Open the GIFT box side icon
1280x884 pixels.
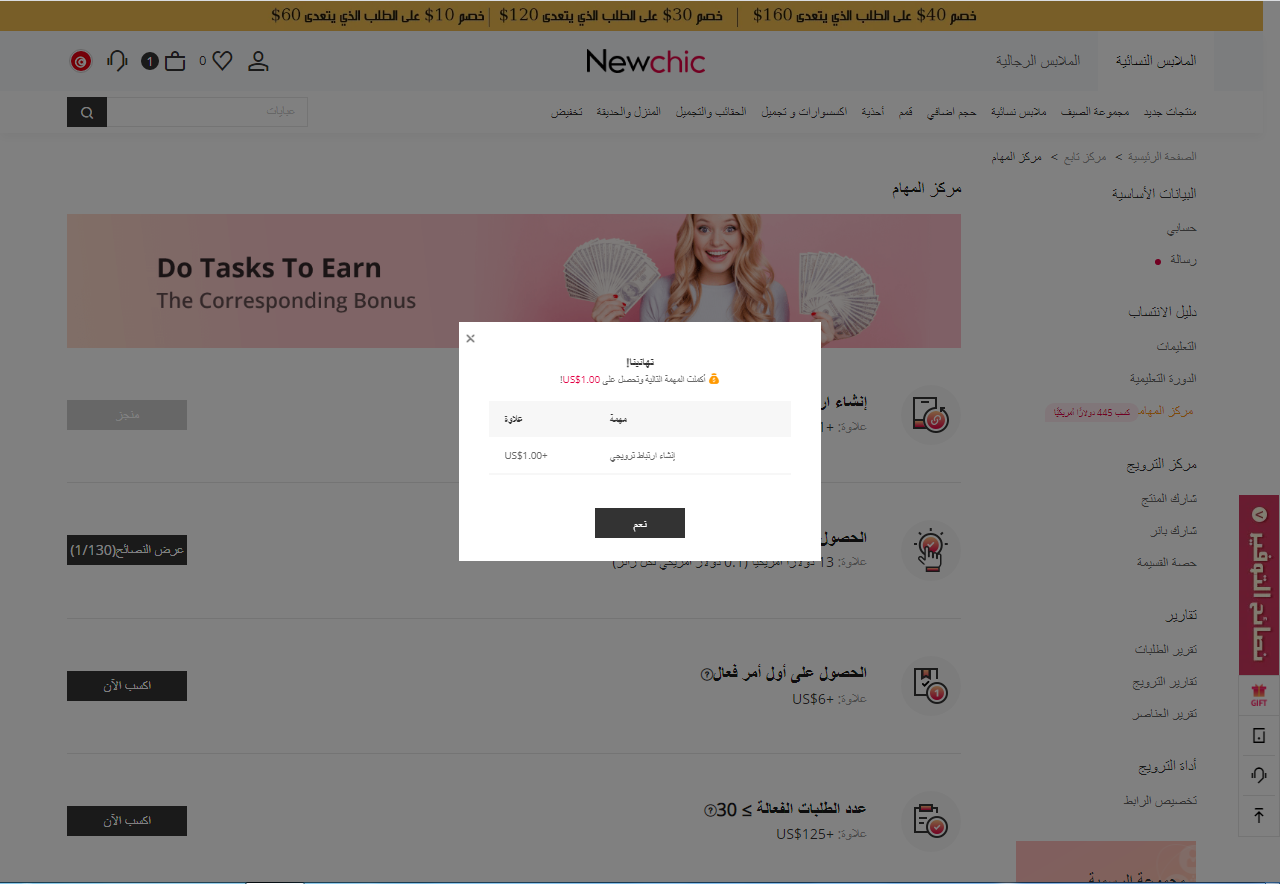pyautogui.click(x=1259, y=695)
